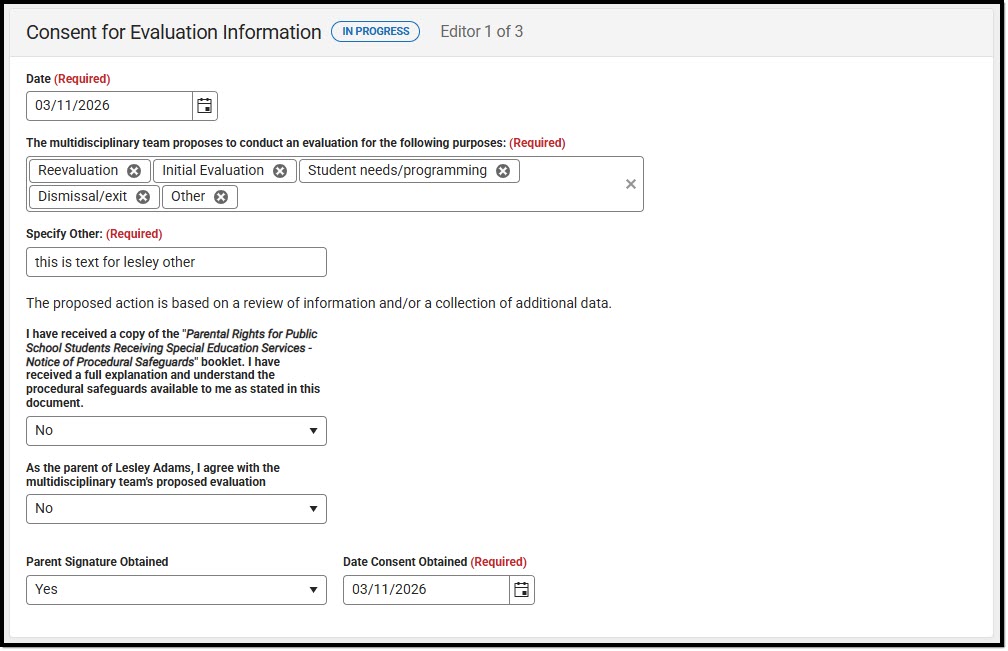
Task: Select the Editor 1 of 3 label
Action: [482, 31]
